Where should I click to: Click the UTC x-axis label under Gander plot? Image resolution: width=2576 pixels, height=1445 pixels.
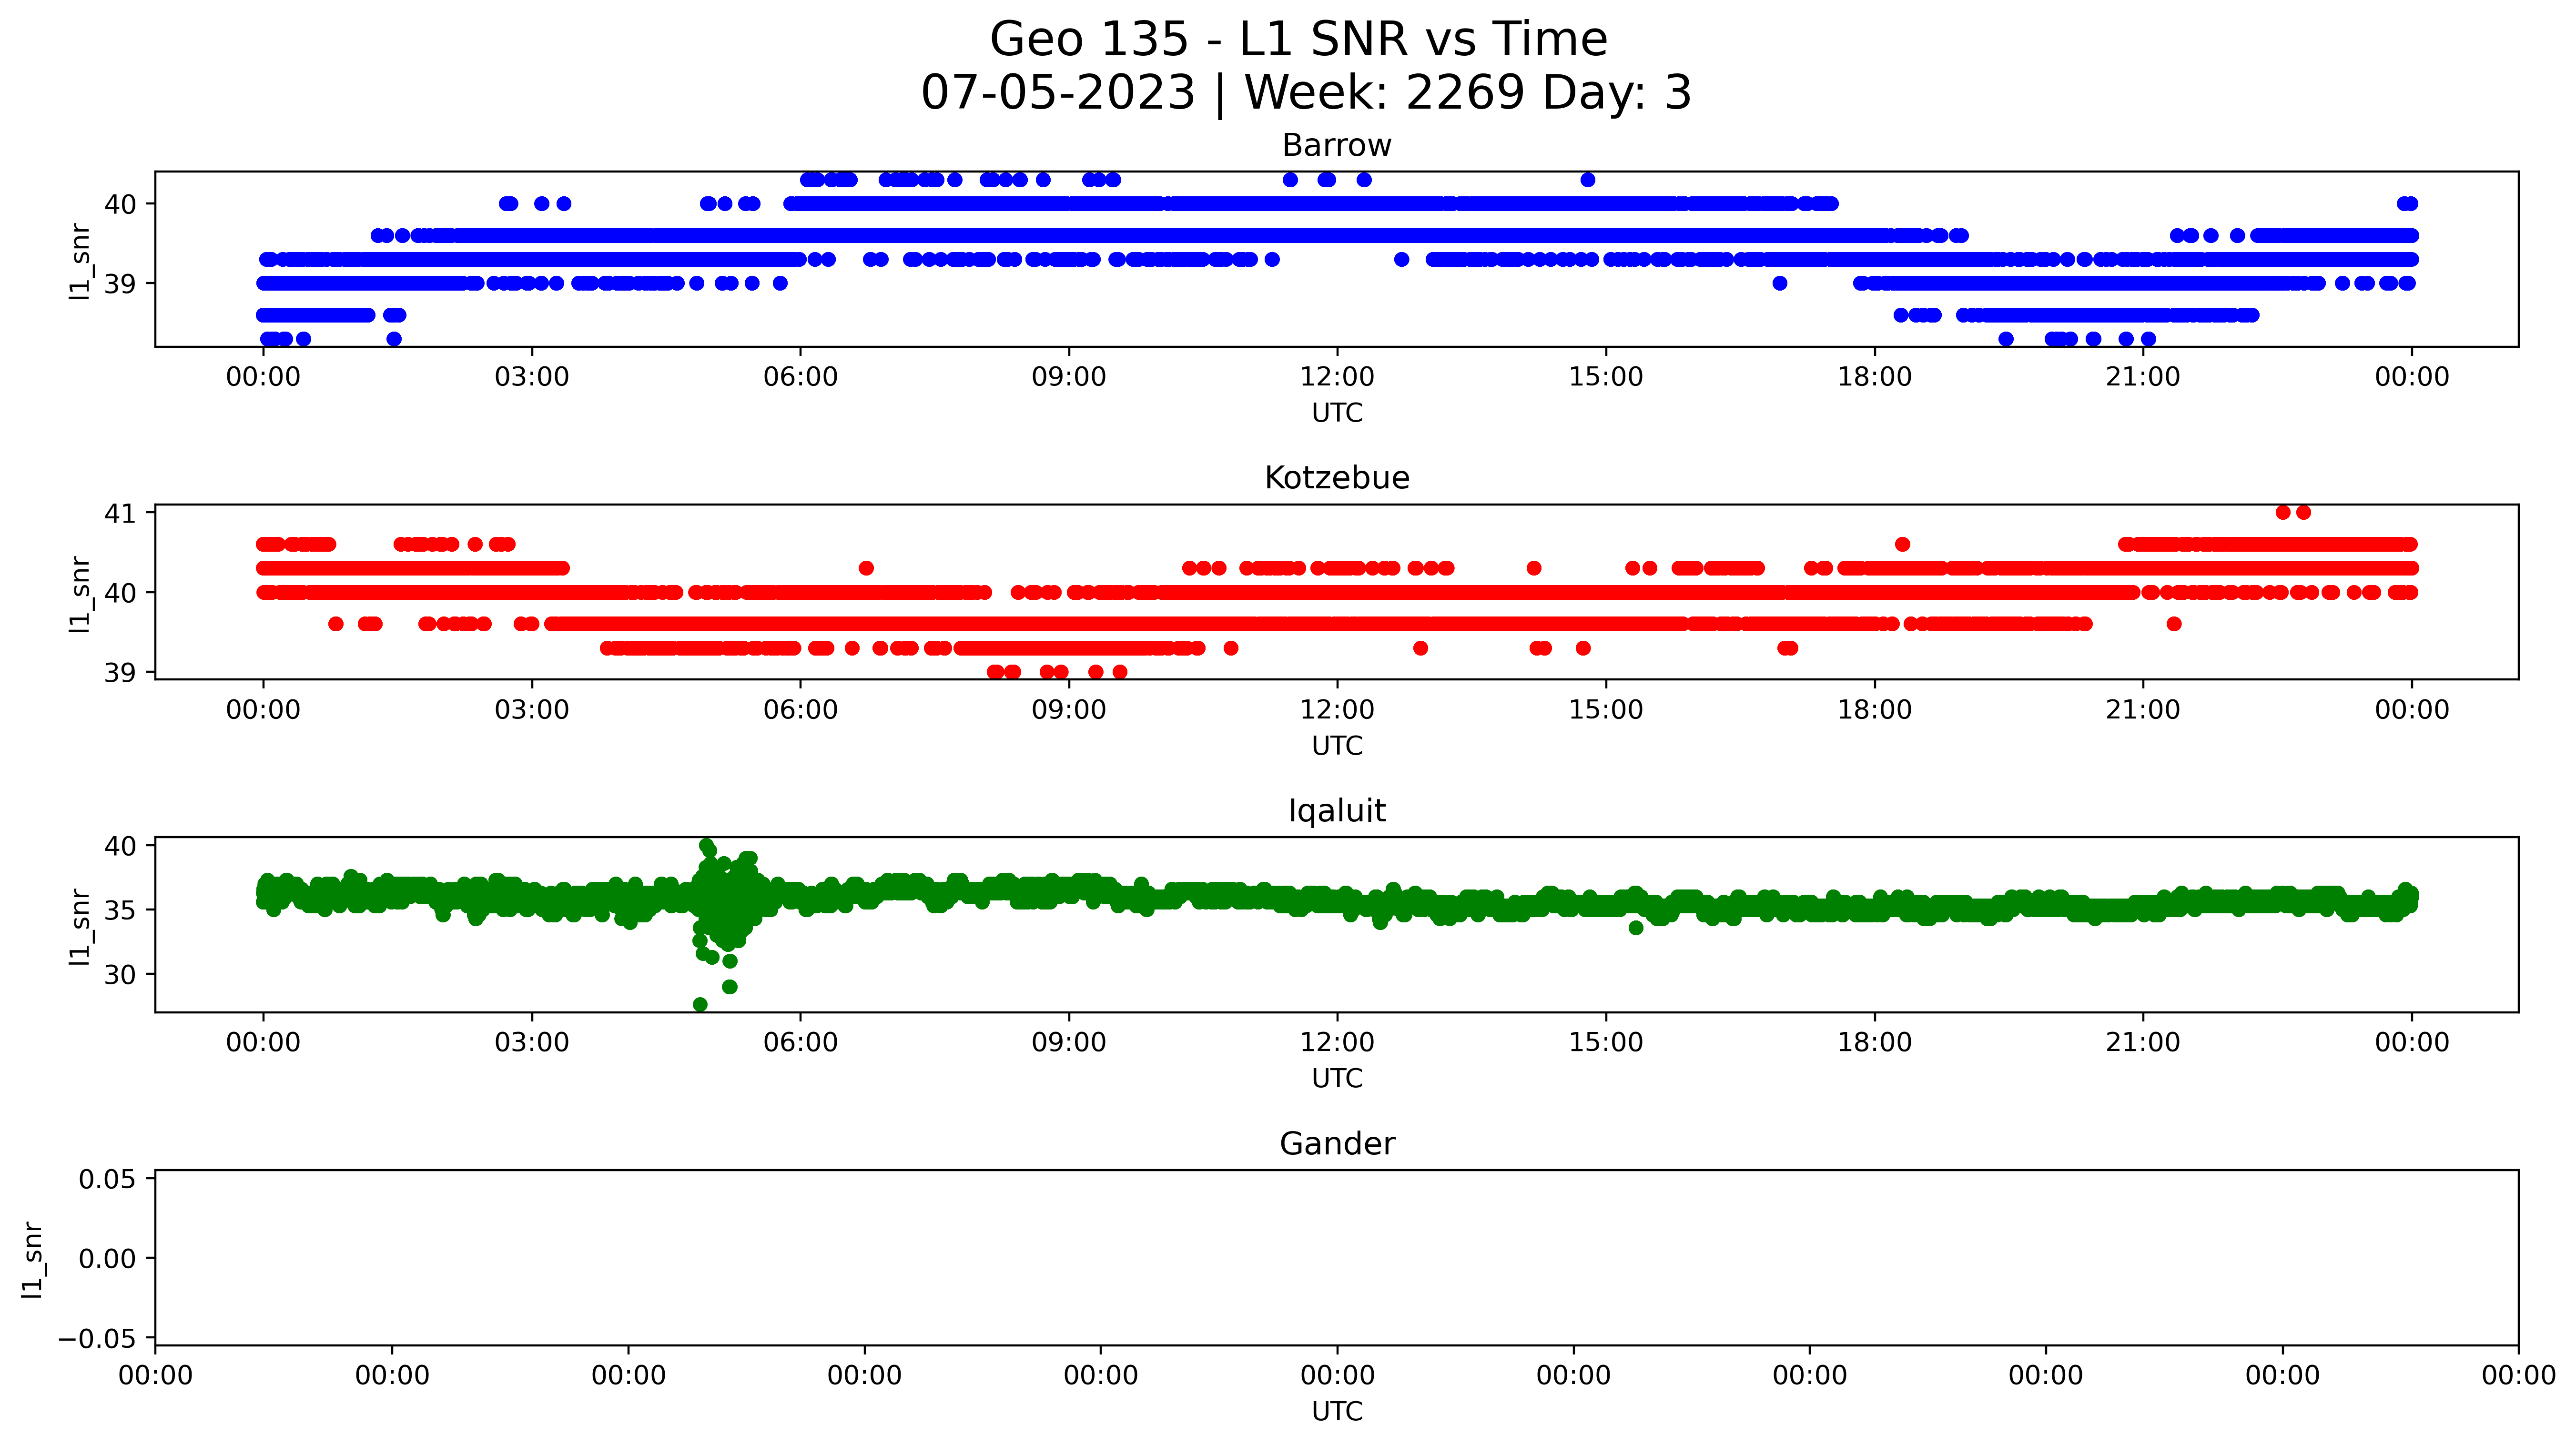pyautogui.click(x=1336, y=1412)
